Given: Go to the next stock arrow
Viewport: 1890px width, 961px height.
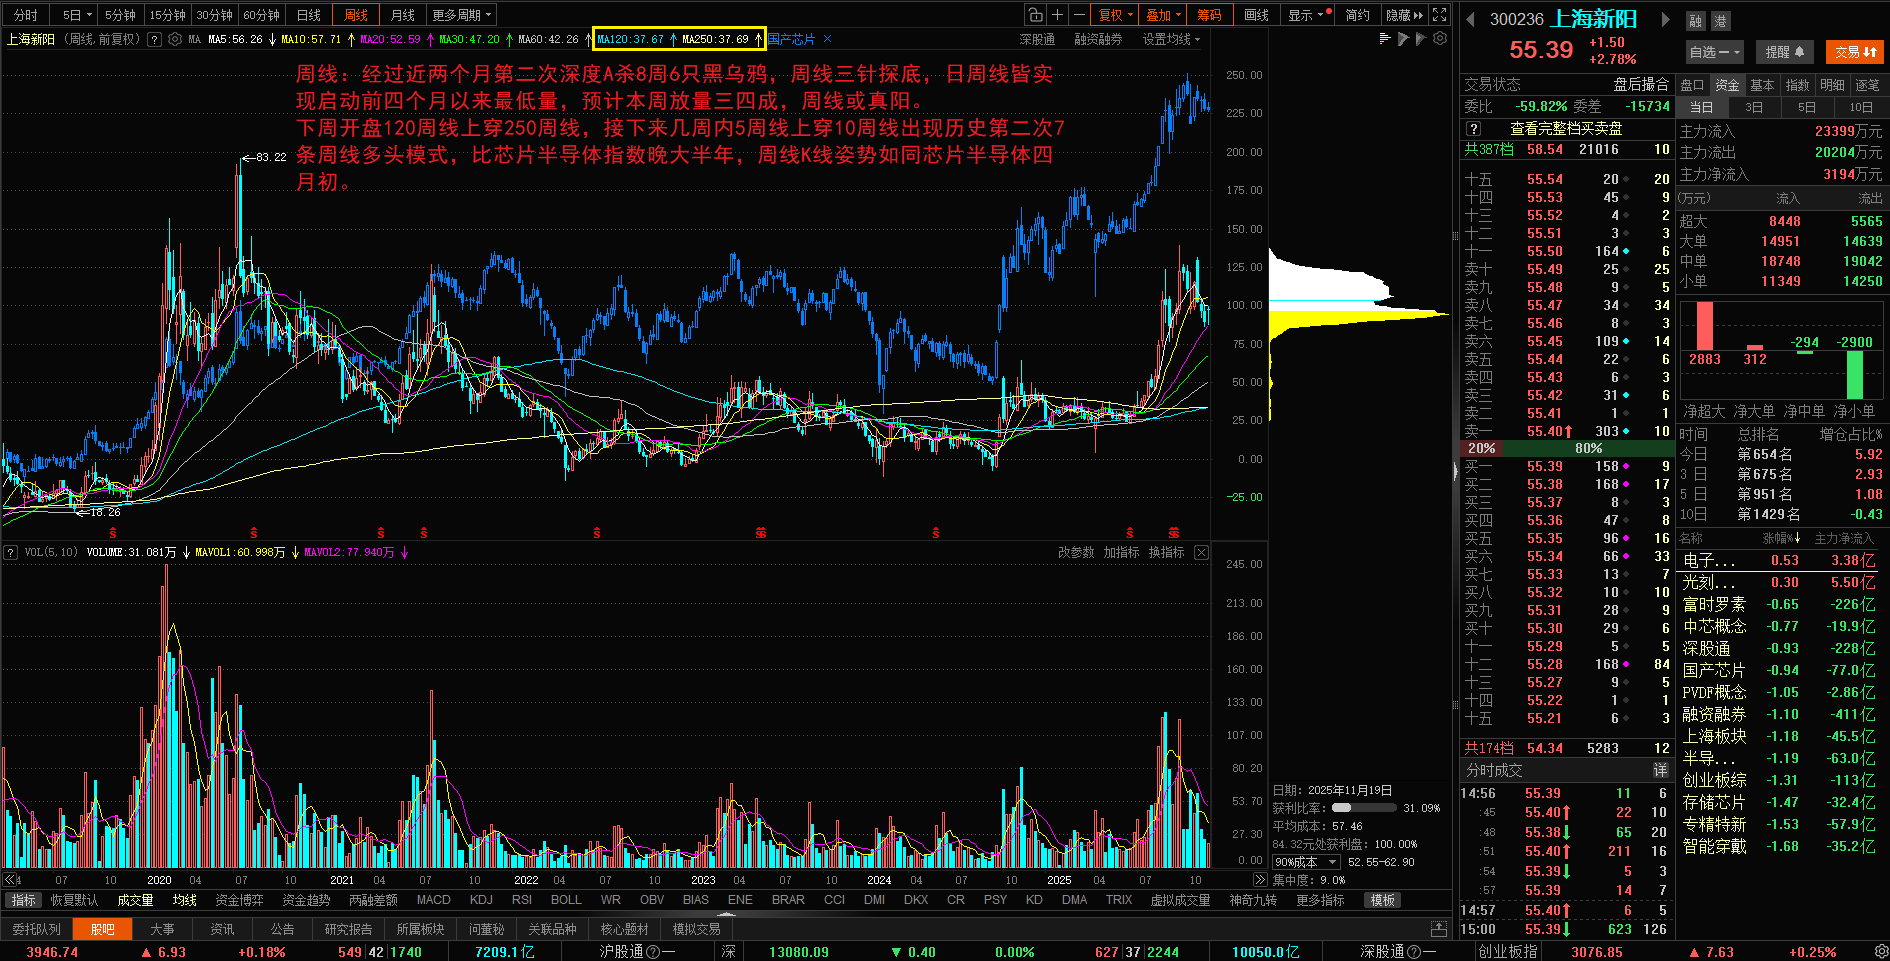Looking at the screenshot, I should click(1665, 19).
